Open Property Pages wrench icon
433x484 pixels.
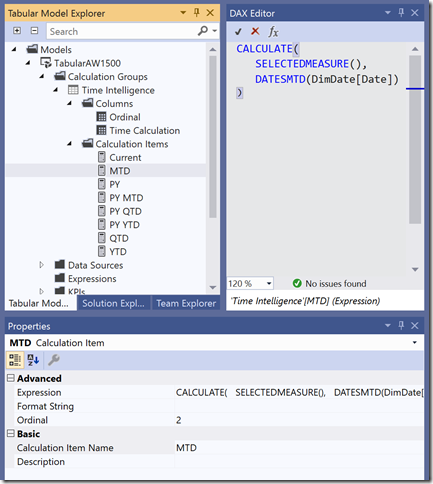tap(53, 360)
